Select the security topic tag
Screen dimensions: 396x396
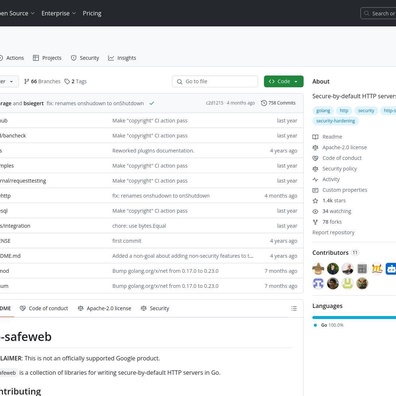click(x=366, y=111)
